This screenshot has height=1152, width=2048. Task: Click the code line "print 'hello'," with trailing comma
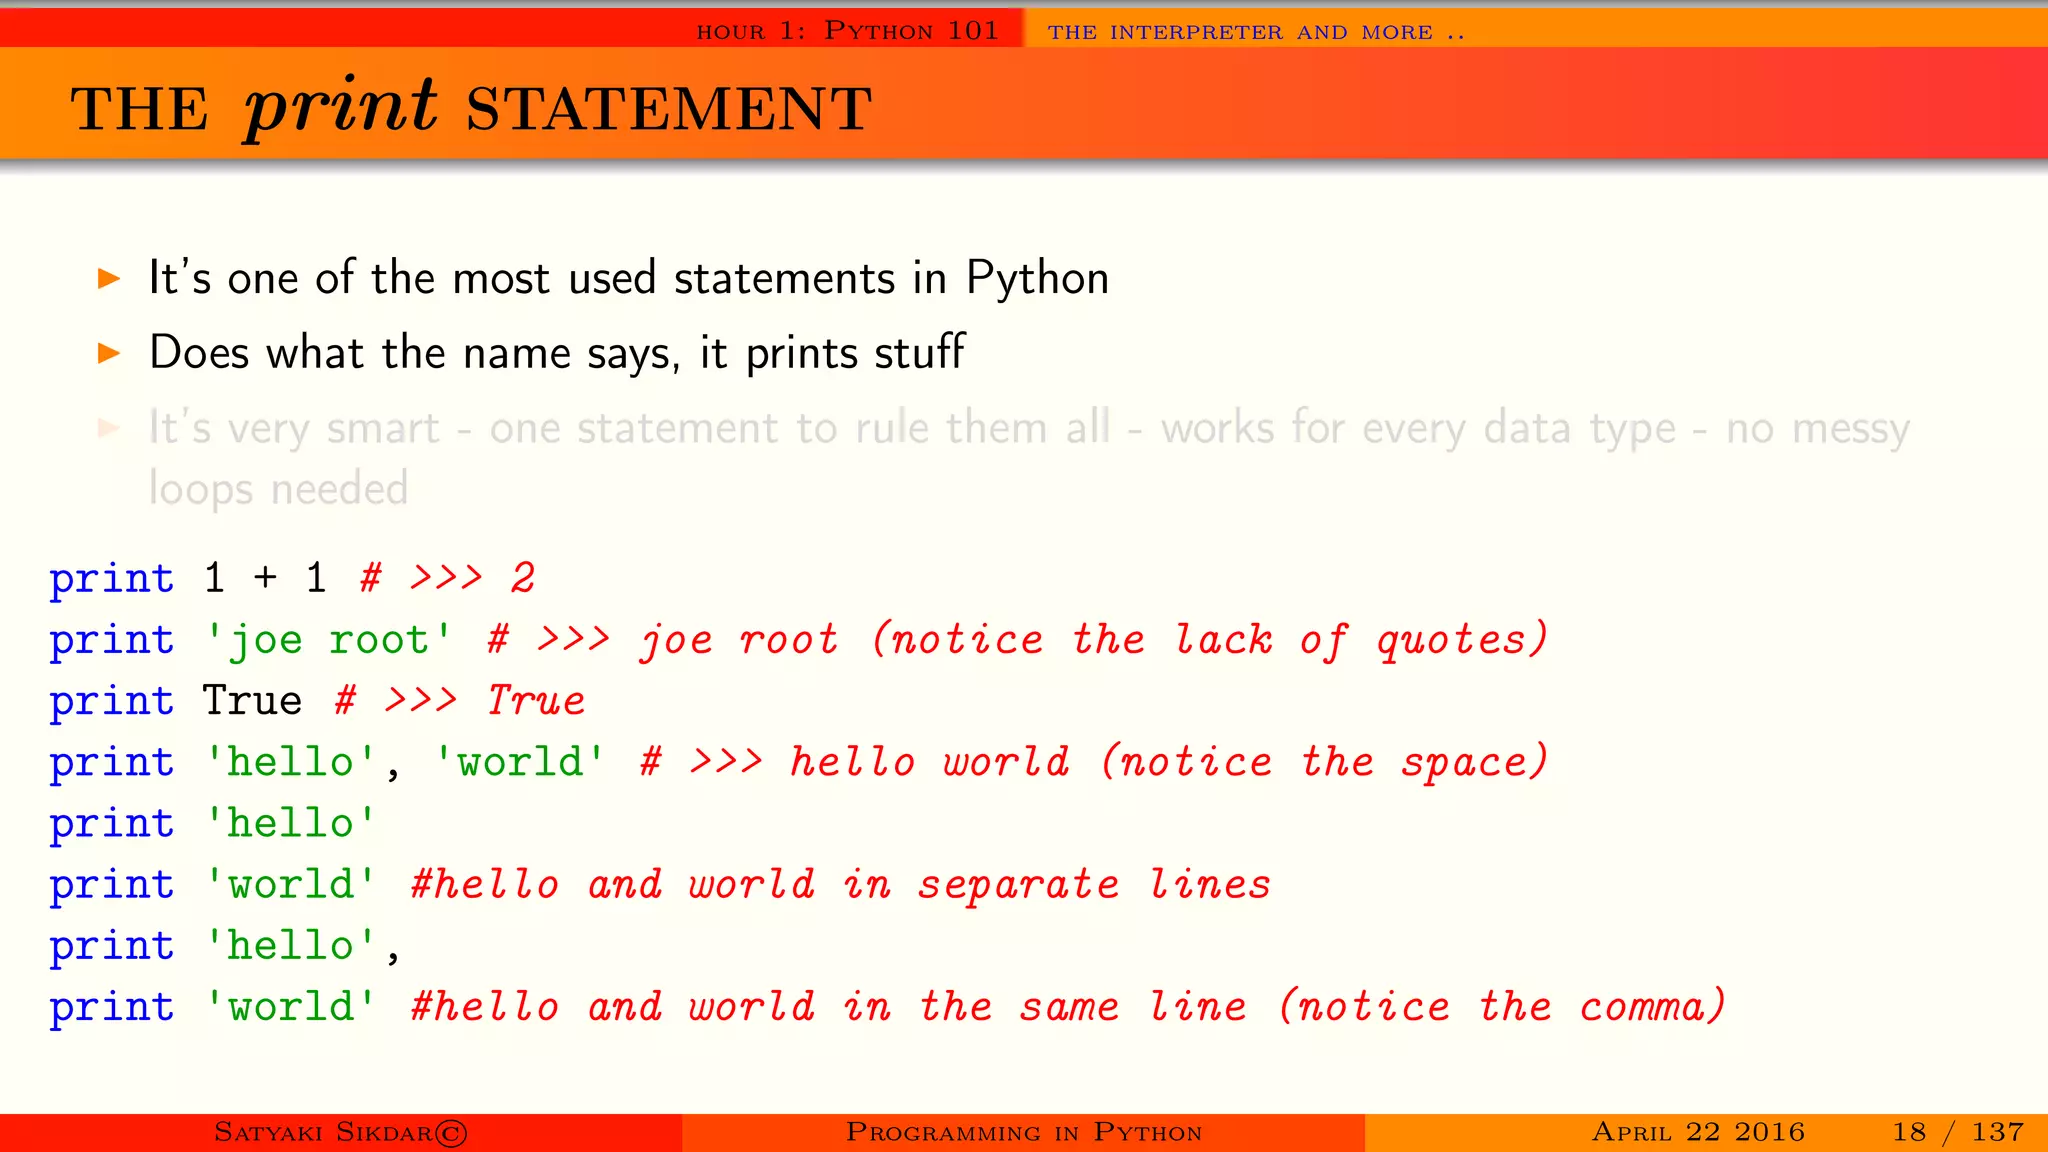point(226,946)
